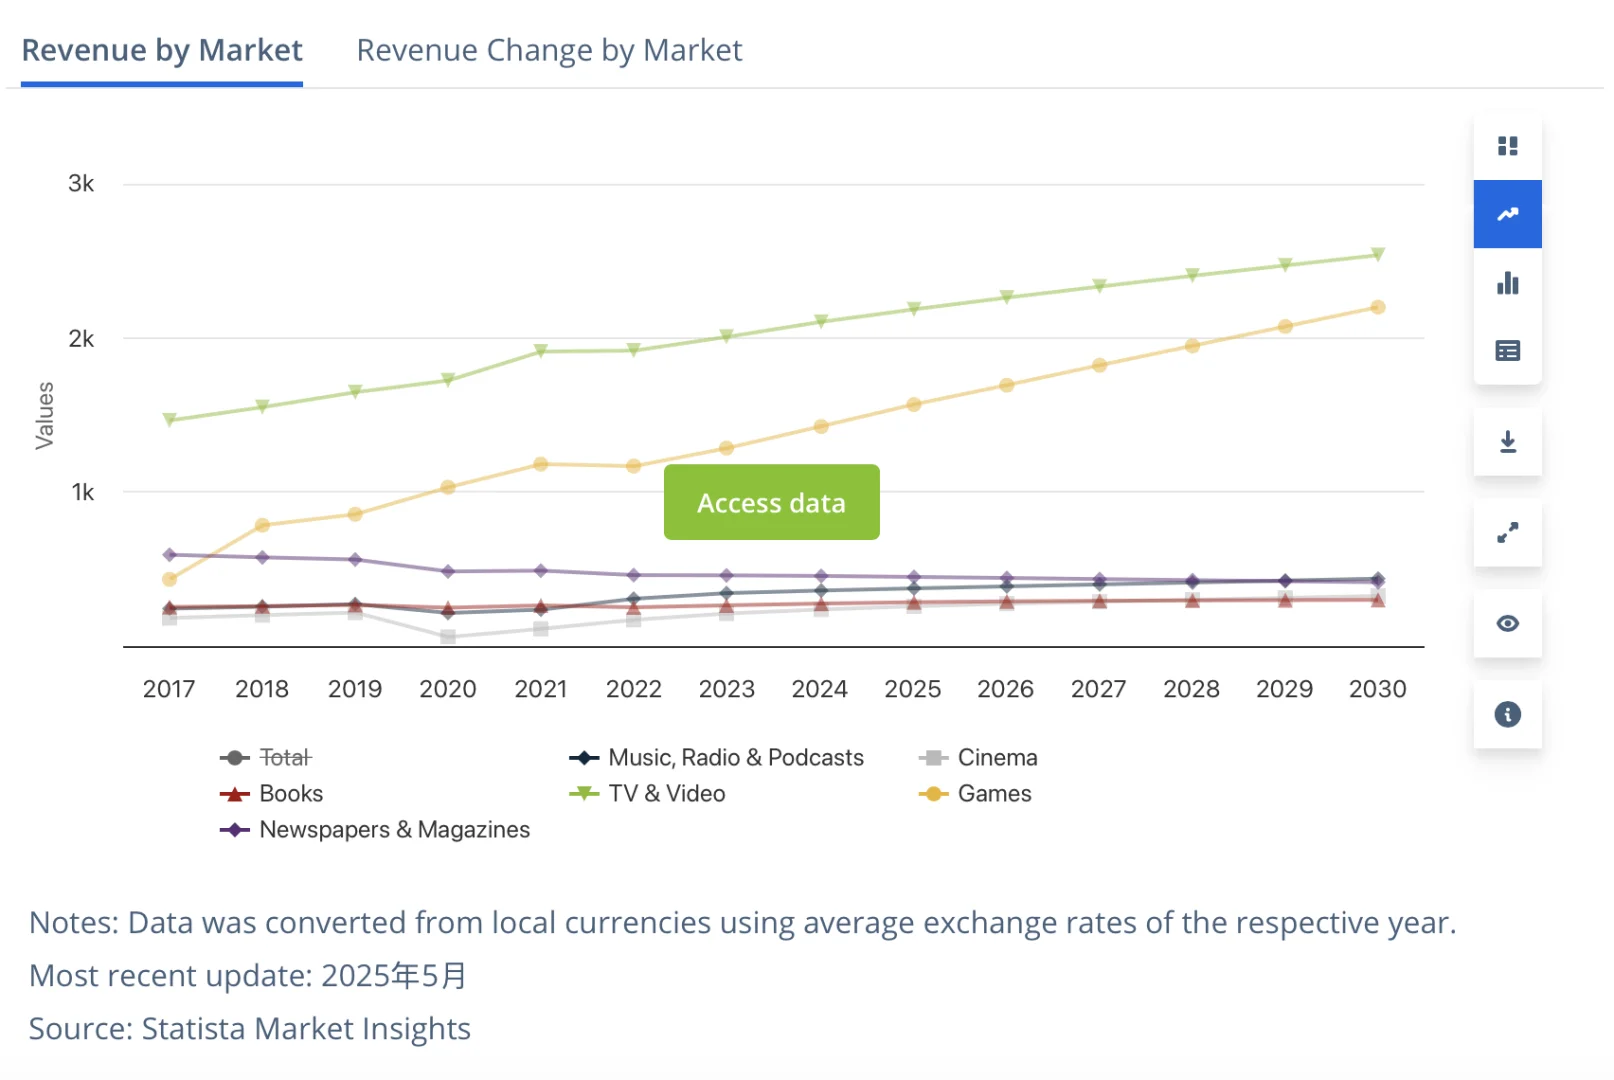1614x1080 pixels.
Task: Toggle Newspapers & Magazines legend entry
Action: (375, 830)
